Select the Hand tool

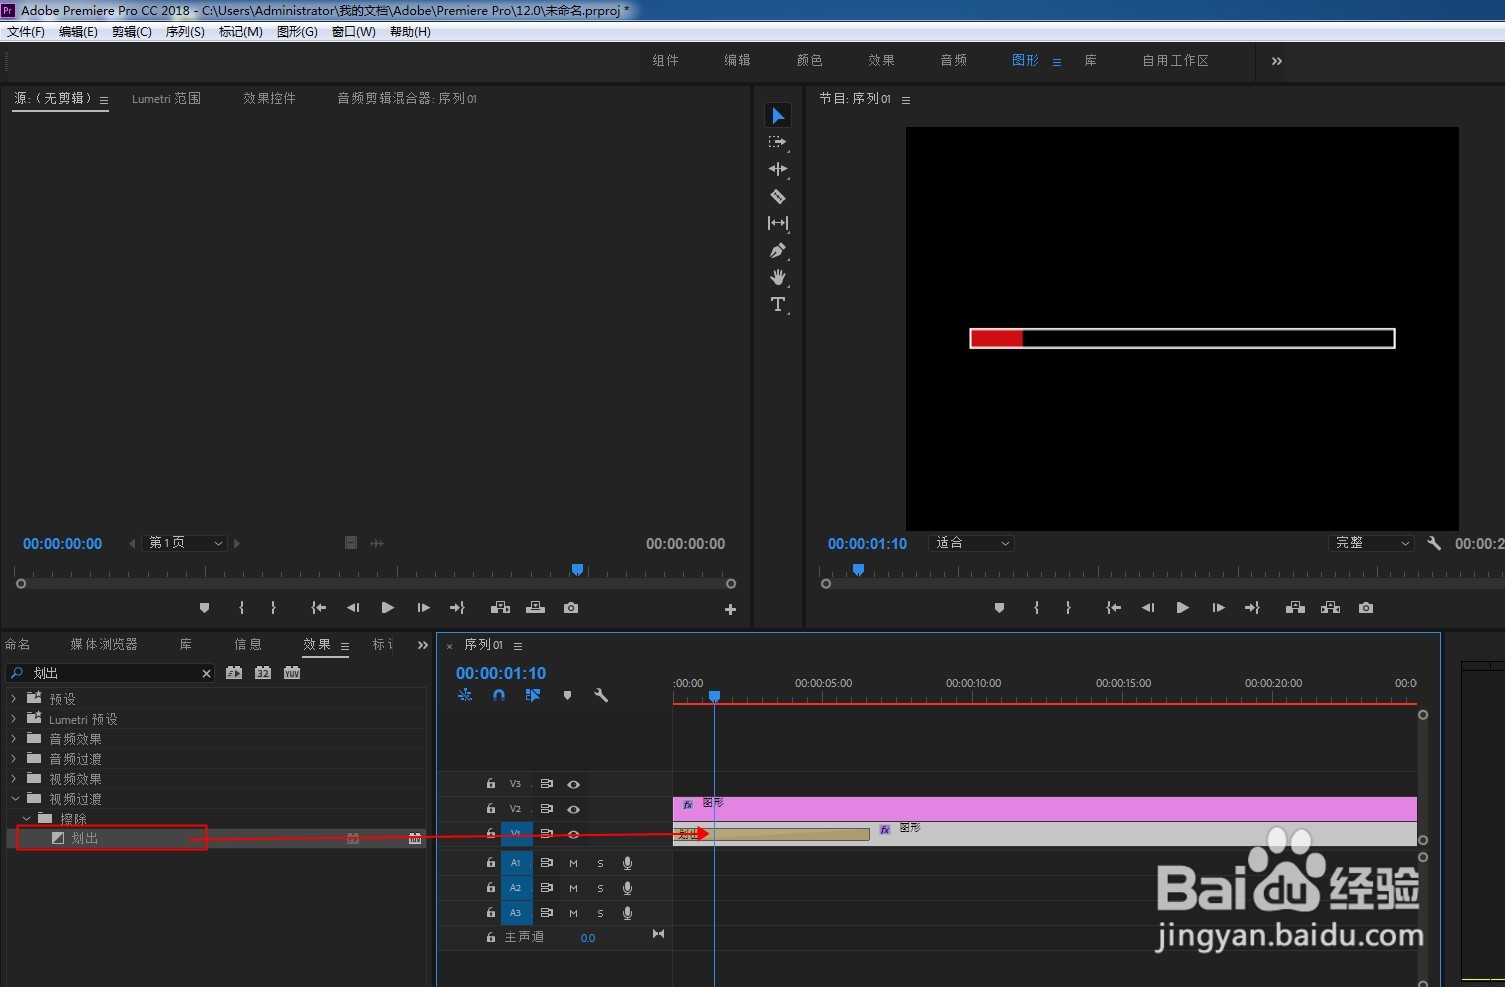[x=778, y=277]
